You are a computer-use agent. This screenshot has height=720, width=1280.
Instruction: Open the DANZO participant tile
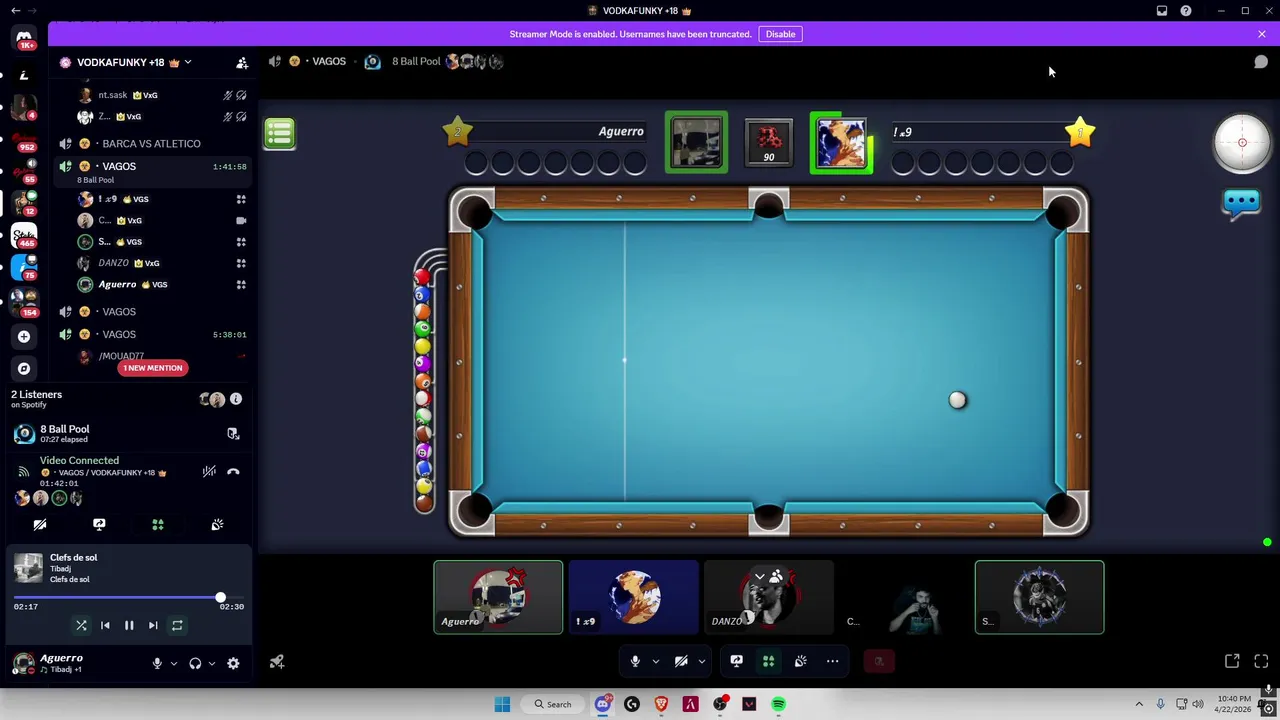(x=768, y=597)
